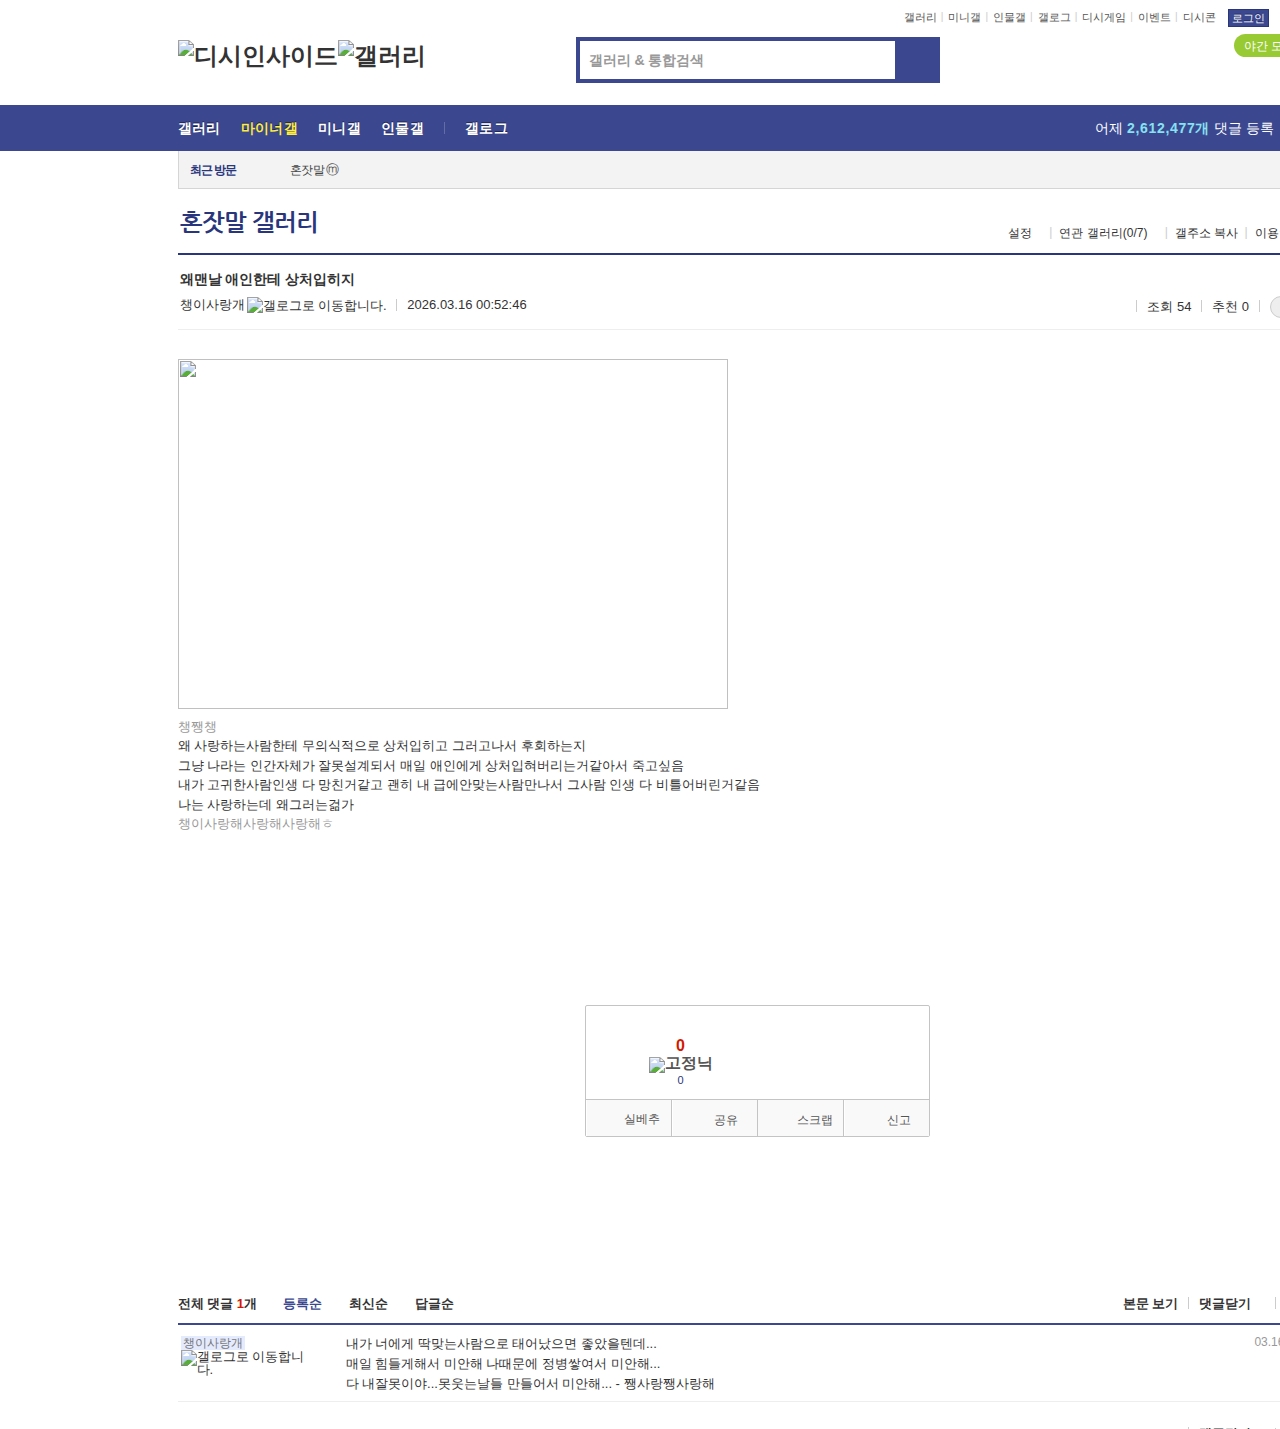Open 갤러리 in the top utility links
Image resolution: width=1280 pixels, height=1429 pixels.
pos(920,18)
